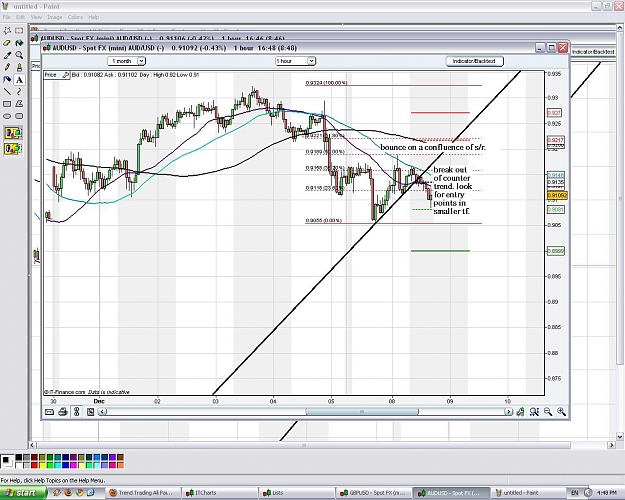The height and width of the screenshot is (500, 625).
Task: Choose the magenta palette swatch
Action: point(73,465)
